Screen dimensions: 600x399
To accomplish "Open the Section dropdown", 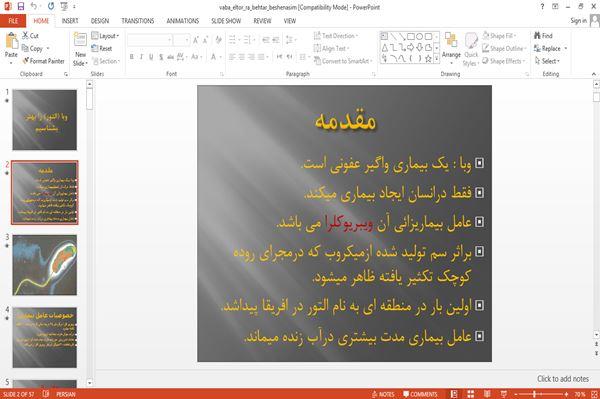I will click(x=106, y=61).
